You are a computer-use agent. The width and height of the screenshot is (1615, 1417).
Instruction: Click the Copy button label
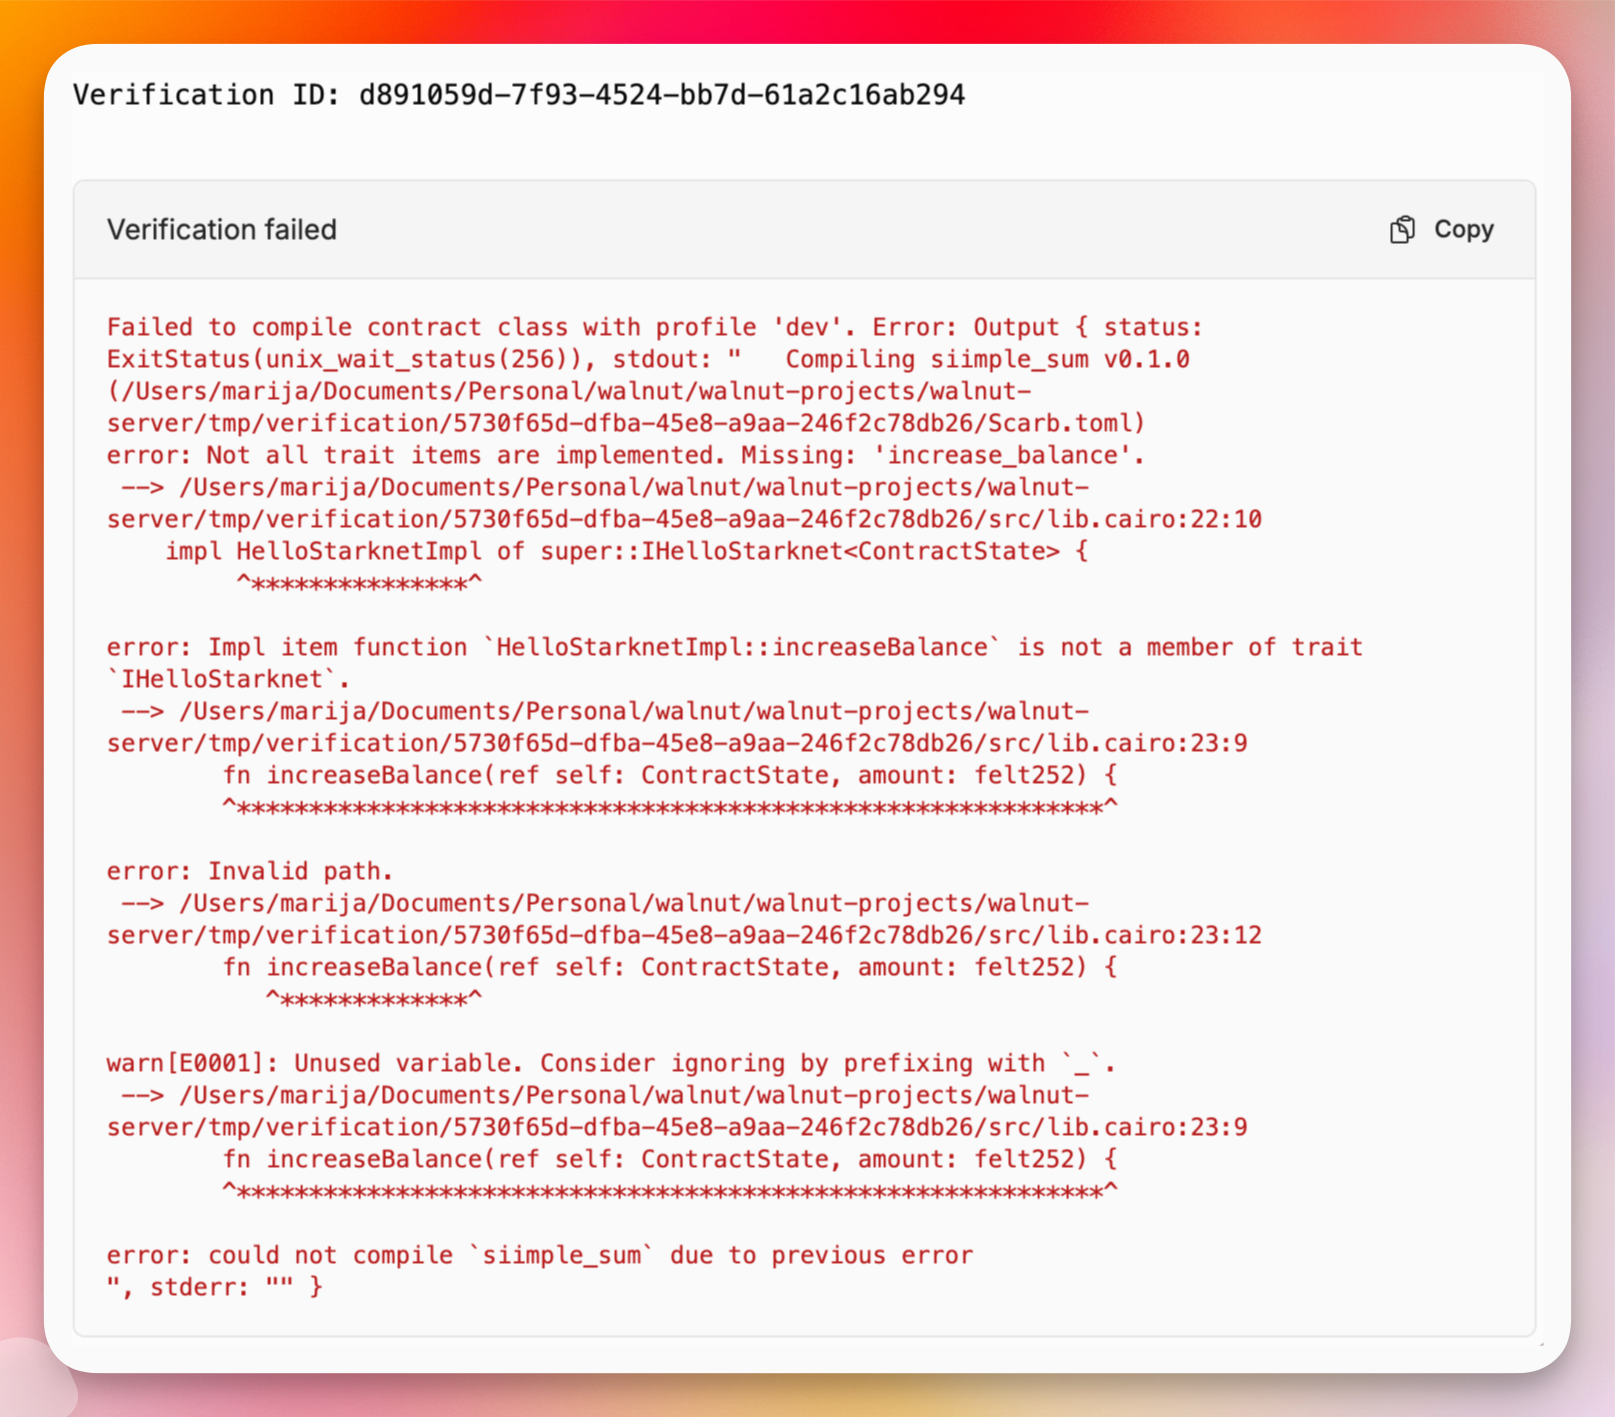[x=1463, y=229]
